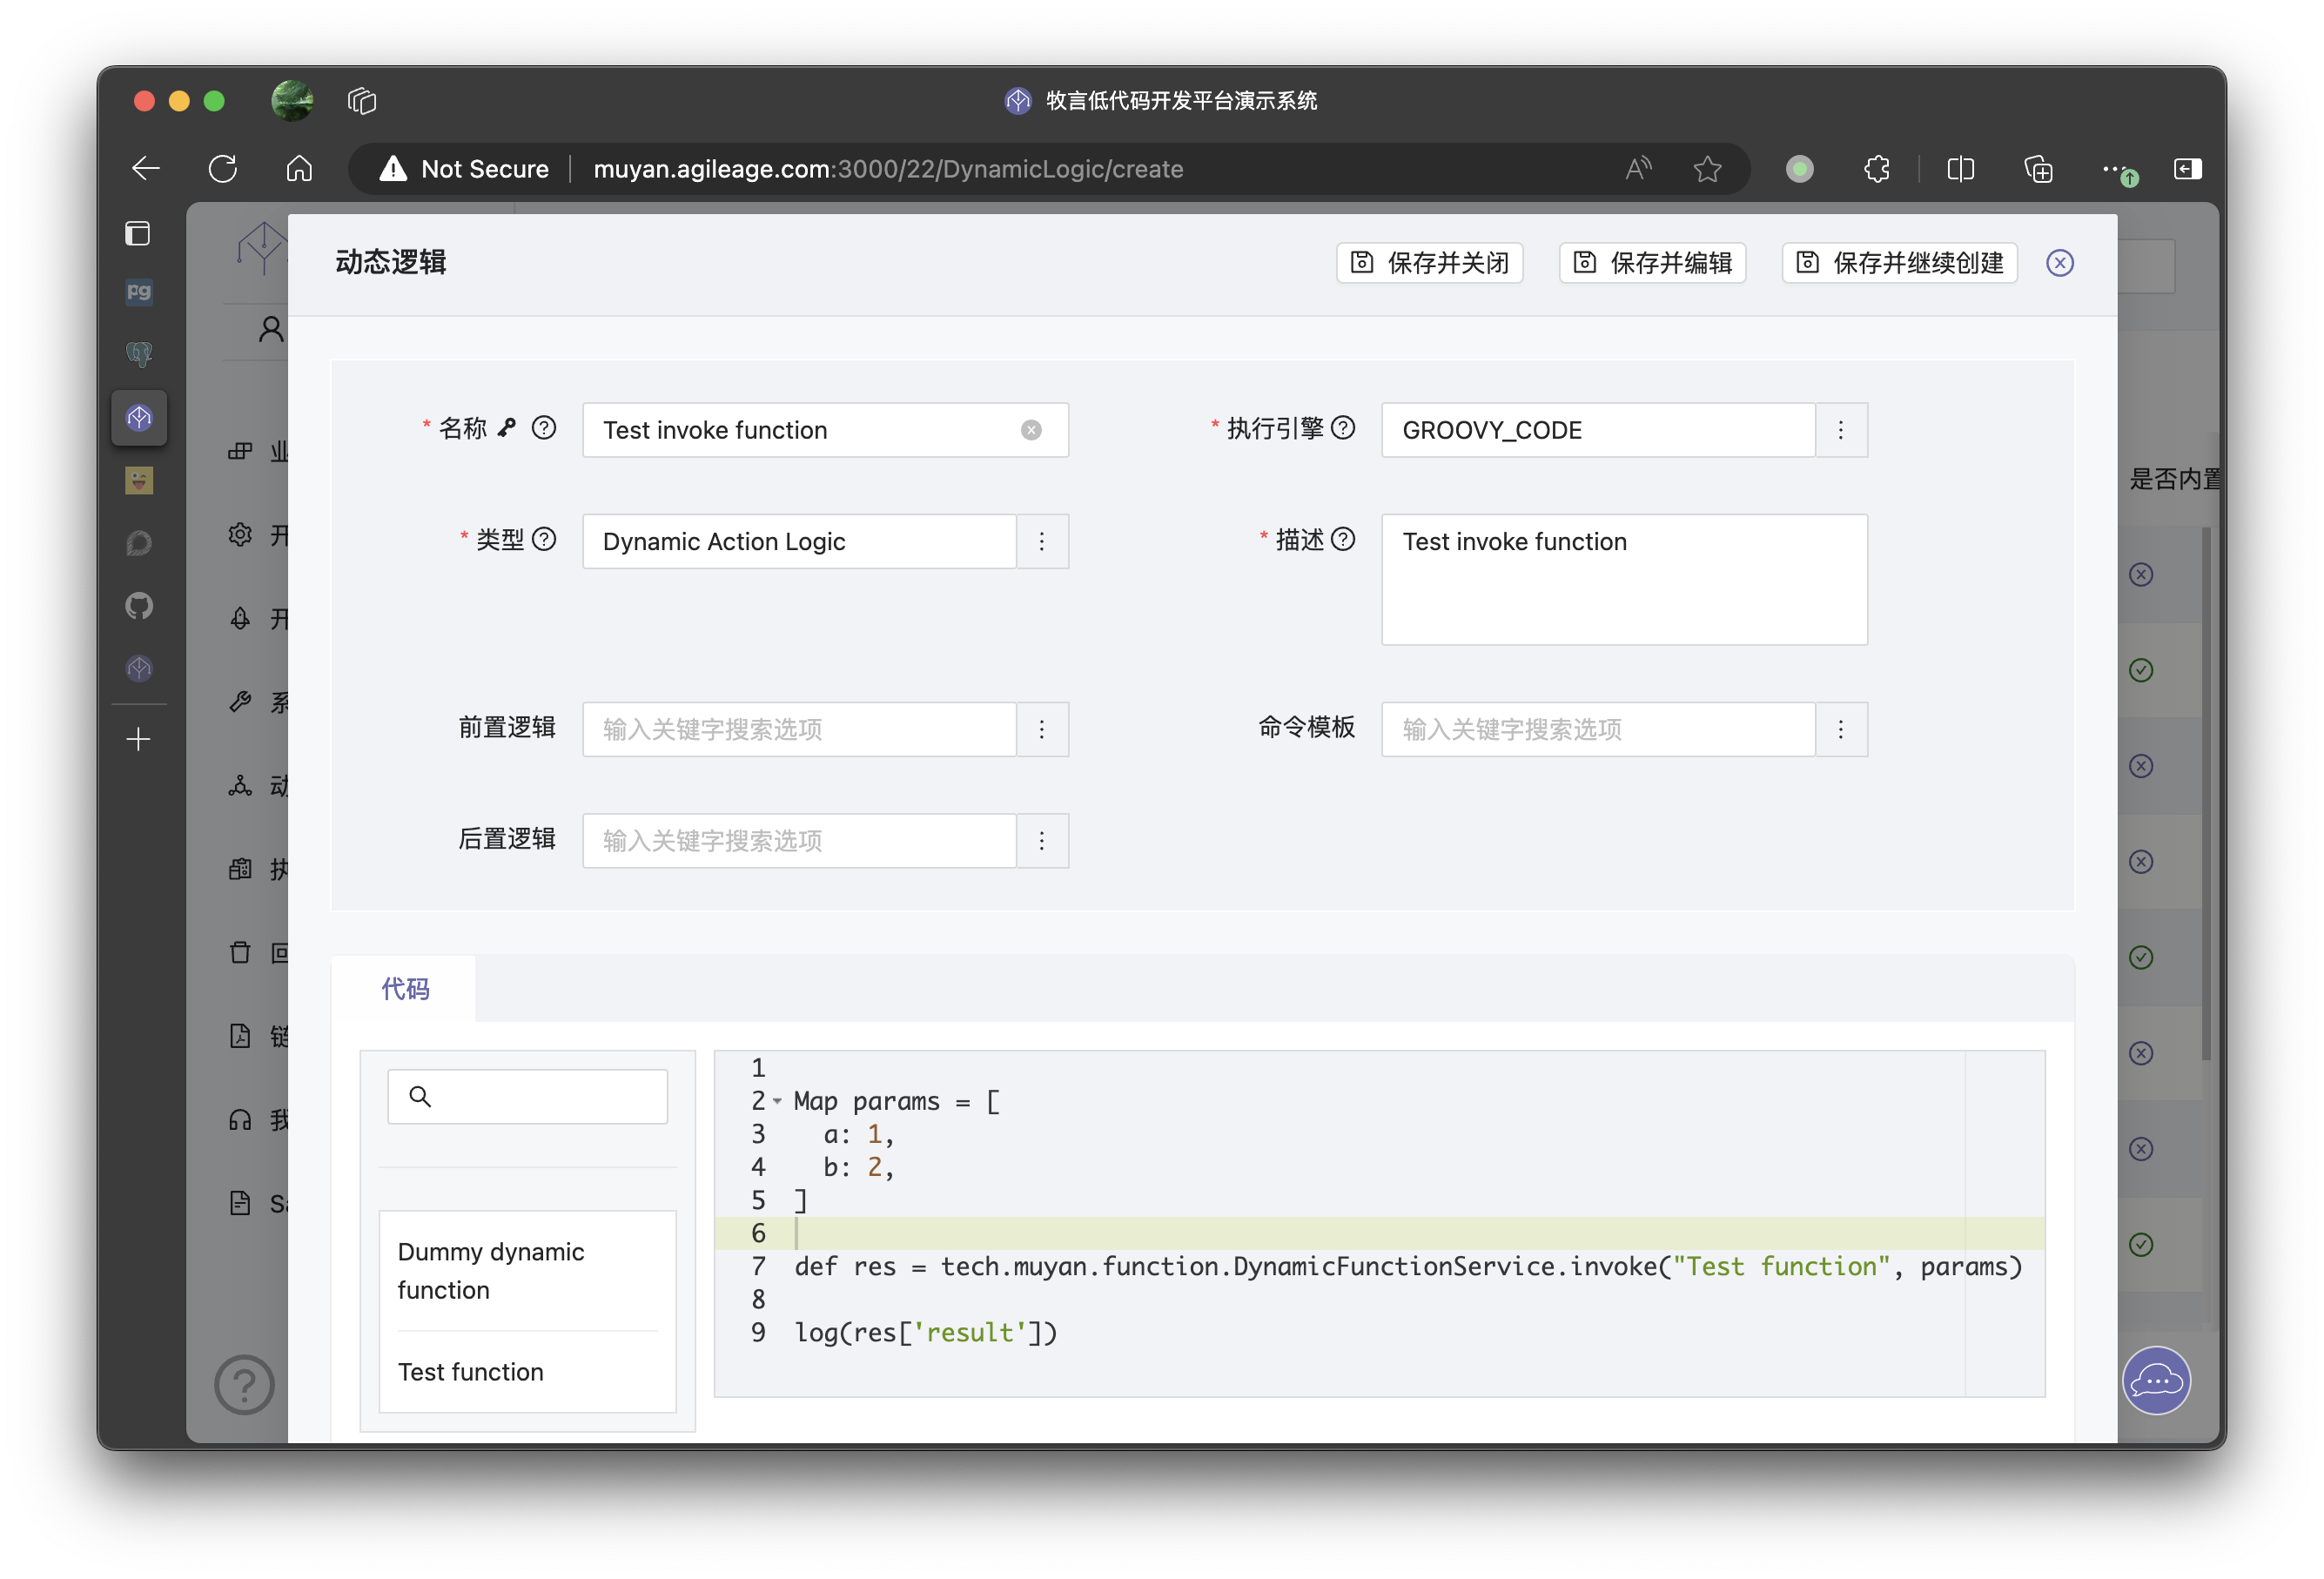Select Test function in the function list
This screenshot has width=2324, height=1579.
(x=470, y=1371)
